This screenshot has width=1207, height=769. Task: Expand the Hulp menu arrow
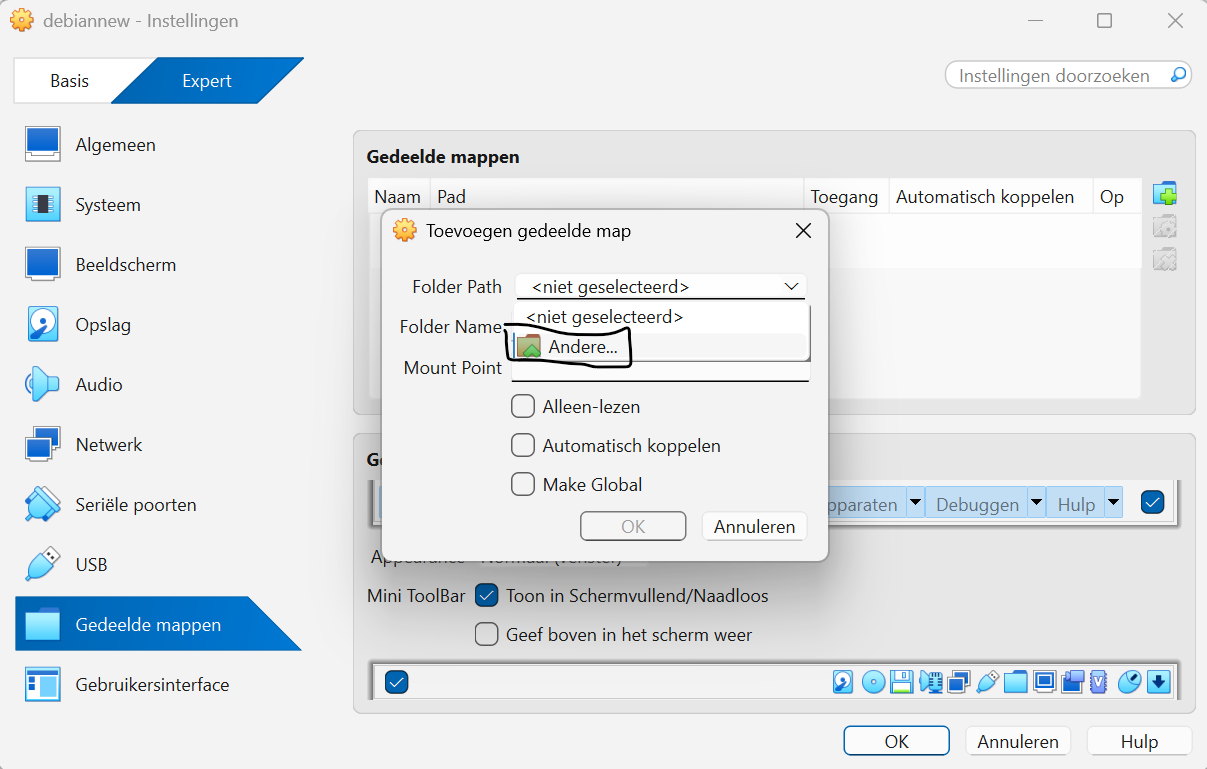1113,503
